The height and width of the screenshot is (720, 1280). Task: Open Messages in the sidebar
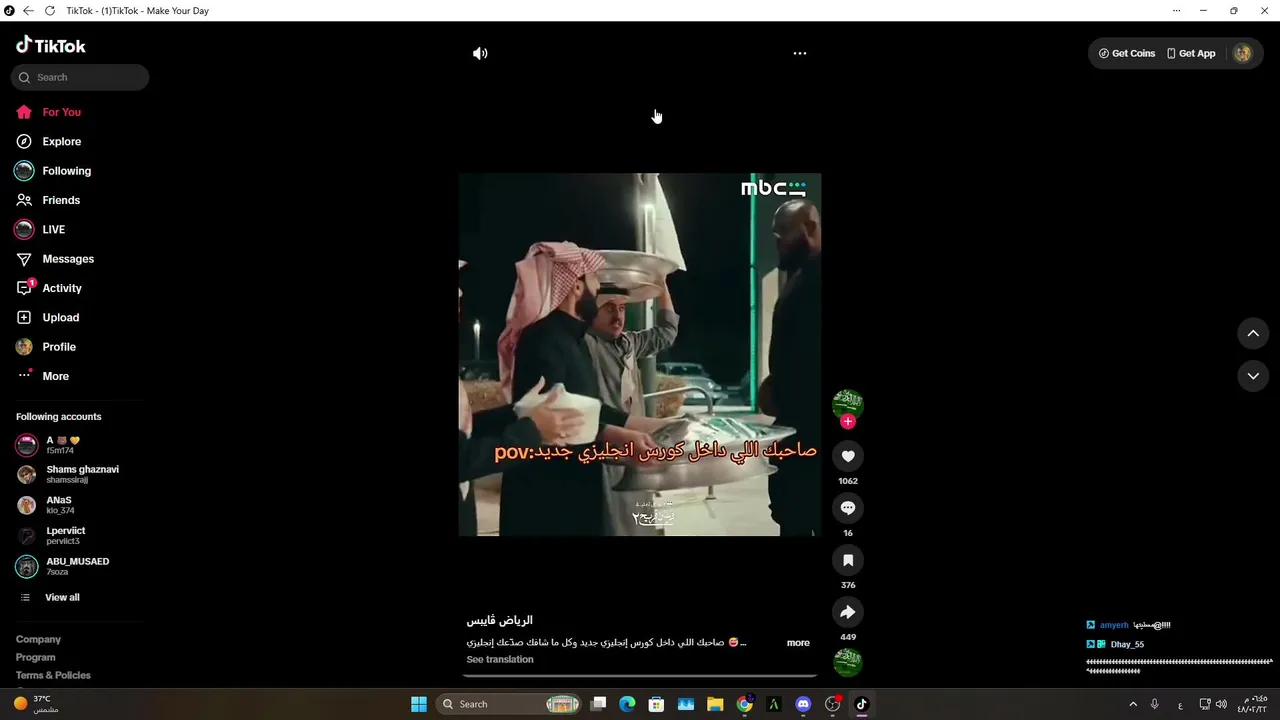pos(70,259)
